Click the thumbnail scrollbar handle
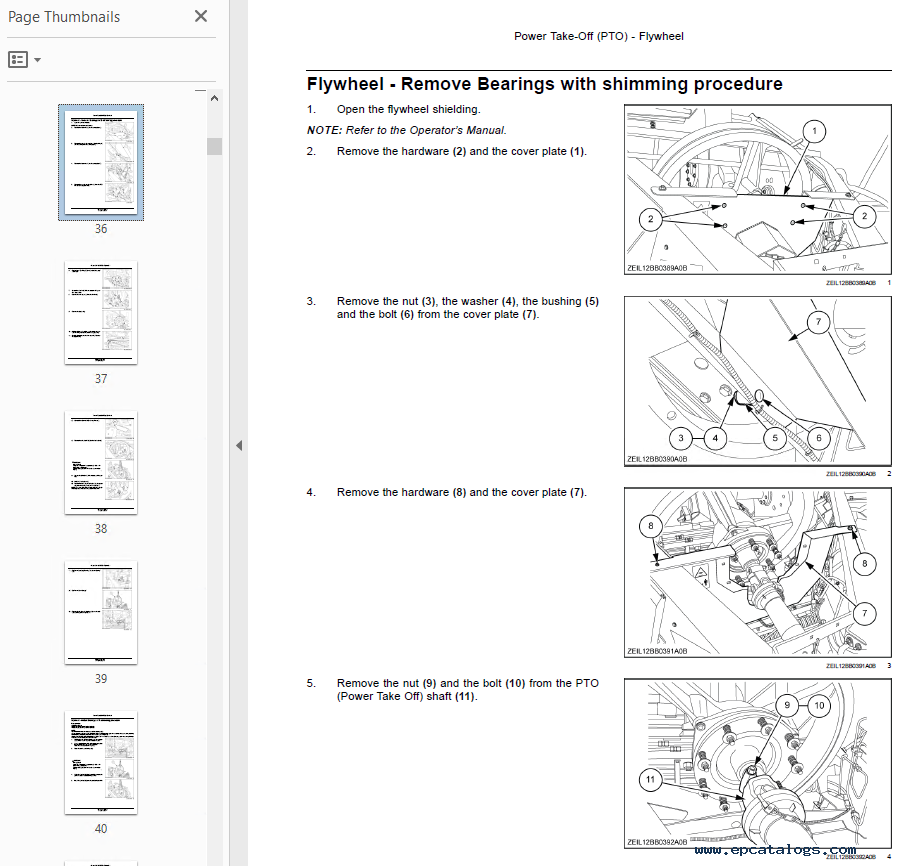The width and height of the screenshot is (907, 866). [x=215, y=146]
